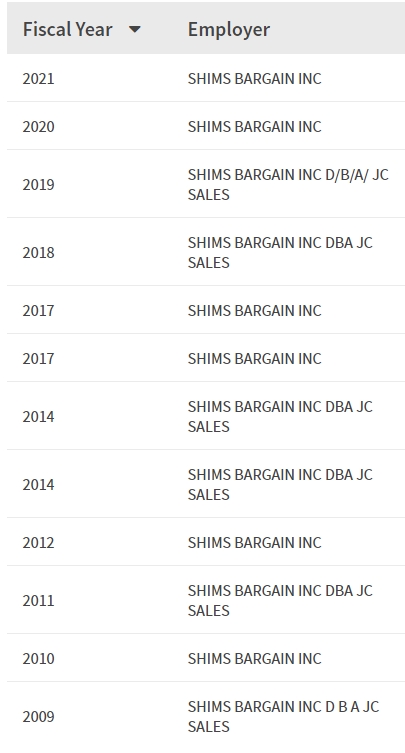The width and height of the screenshot is (405, 753).
Task: Select the 2012 row employer SHIMS BARGAIN INC
Action: 255,542
